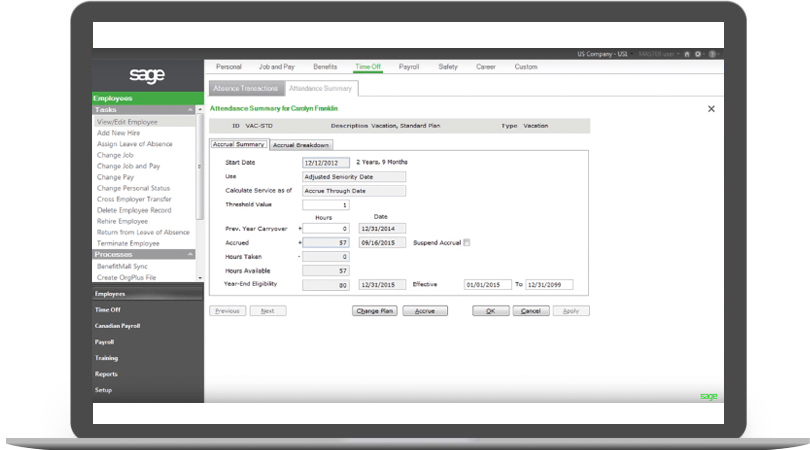Click the Sage logo in the sidebar

pyautogui.click(x=147, y=75)
